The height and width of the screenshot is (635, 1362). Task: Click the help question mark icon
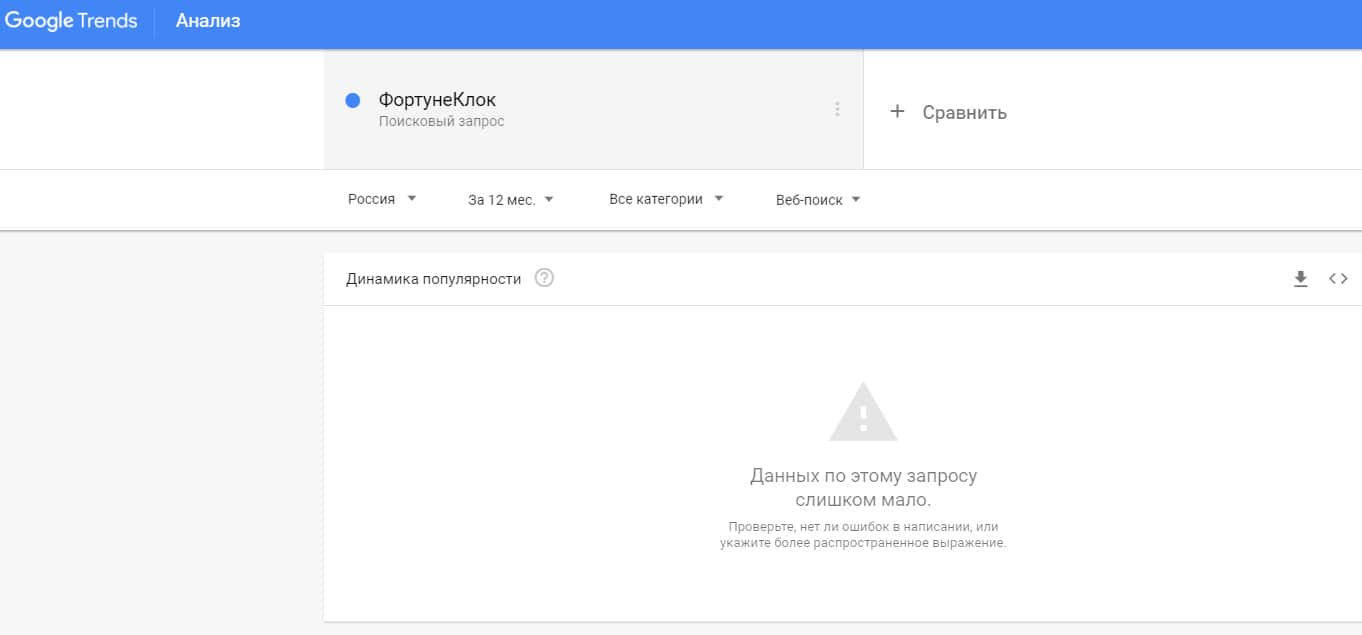click(544, 278)
